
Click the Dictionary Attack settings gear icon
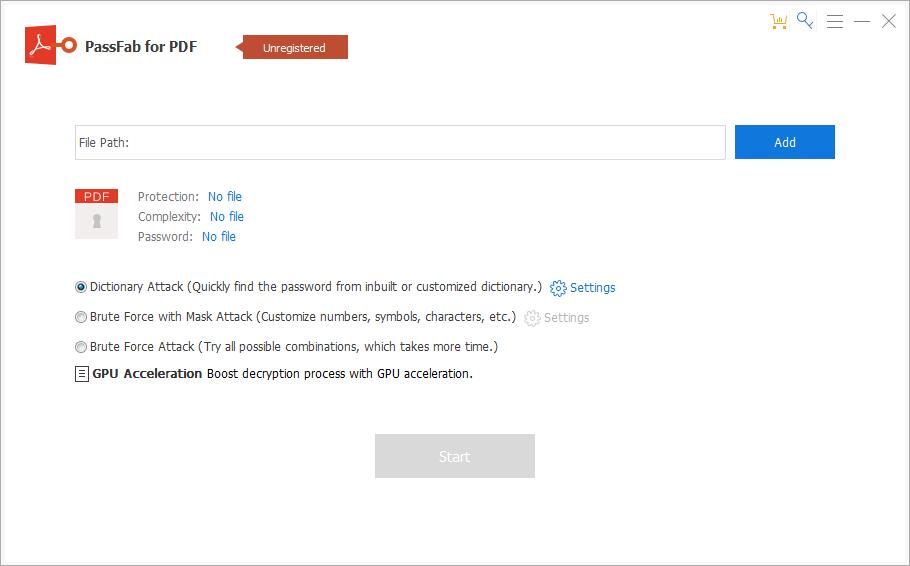558,288
